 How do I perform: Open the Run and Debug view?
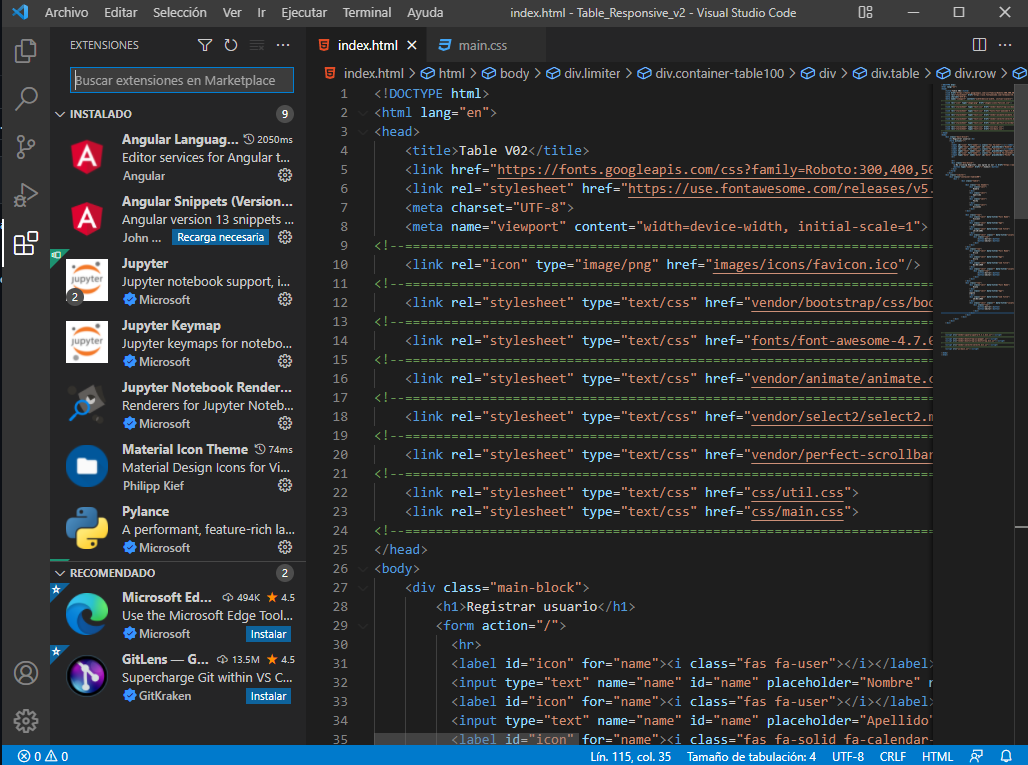(x=26, y=195)
